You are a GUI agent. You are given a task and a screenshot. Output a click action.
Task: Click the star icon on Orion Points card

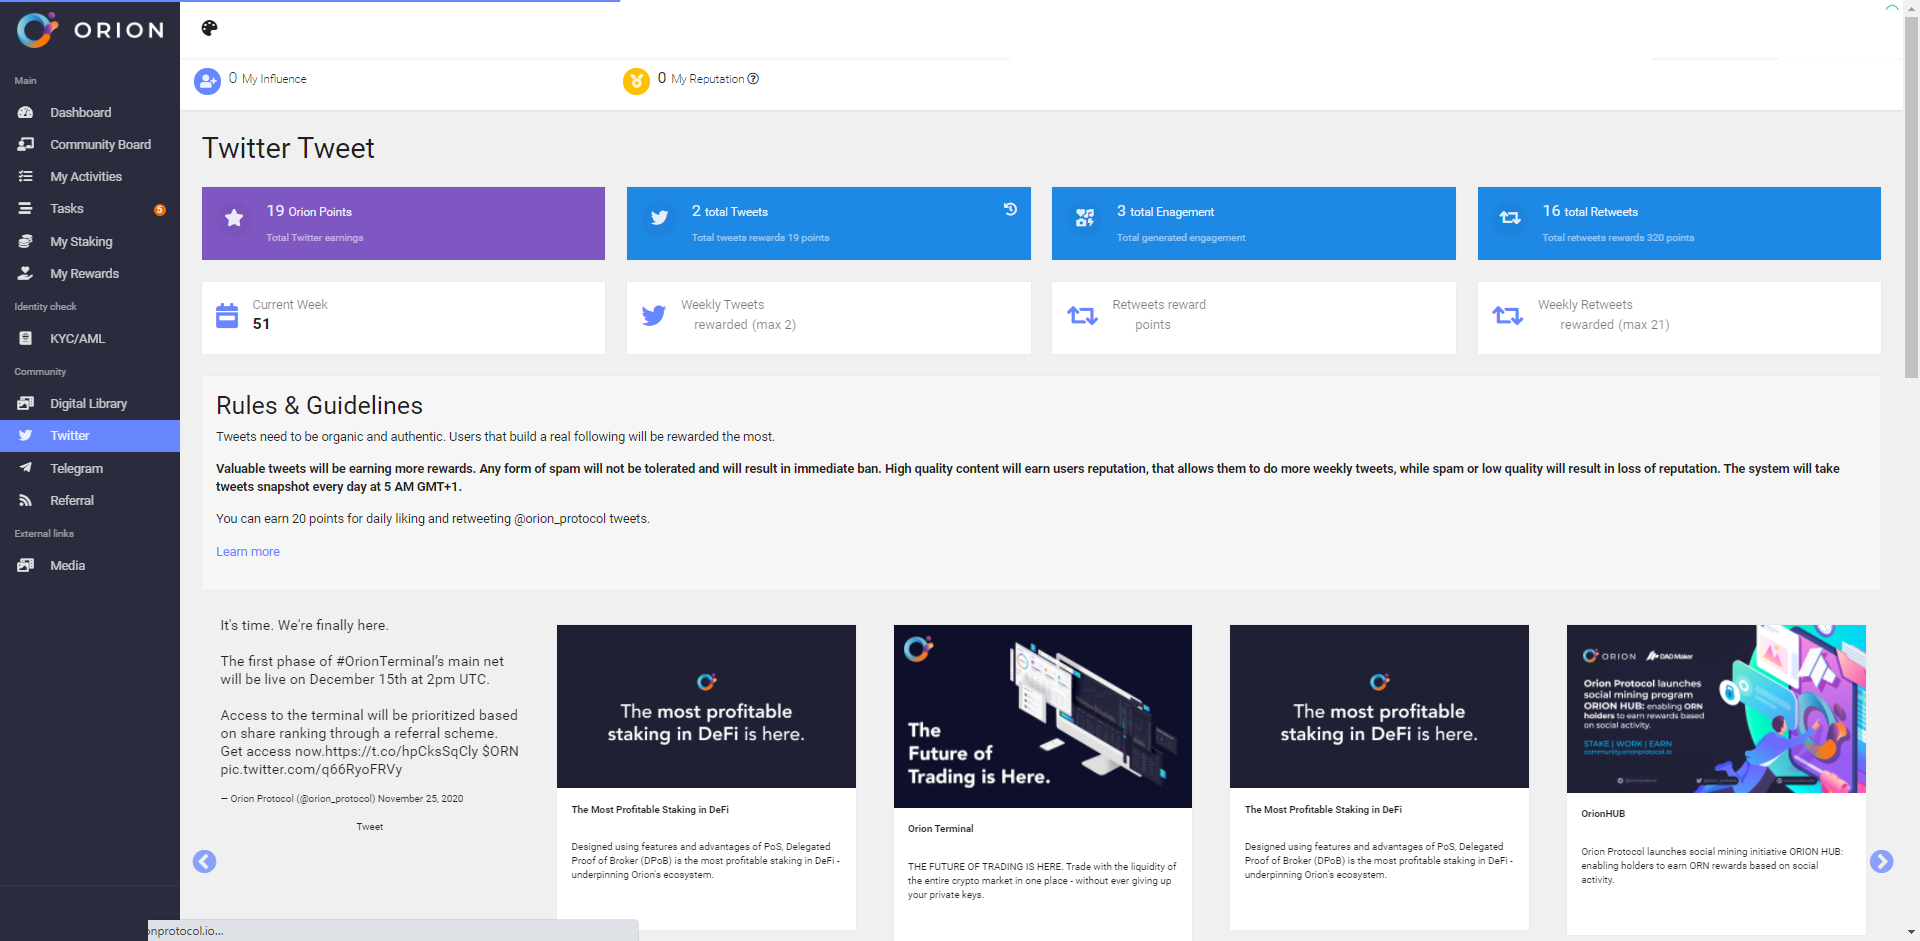[x=234, y=218]
